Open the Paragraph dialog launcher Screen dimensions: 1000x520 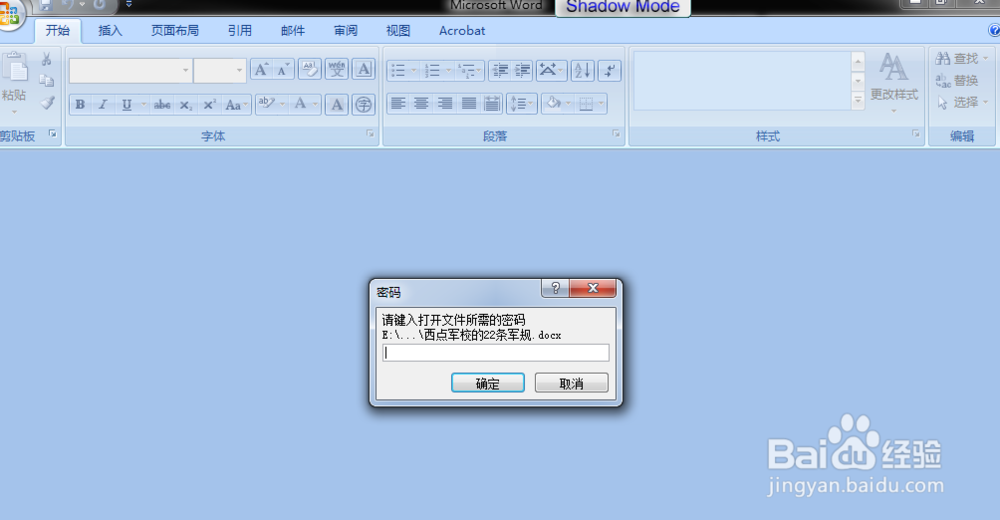coord(615,133)
